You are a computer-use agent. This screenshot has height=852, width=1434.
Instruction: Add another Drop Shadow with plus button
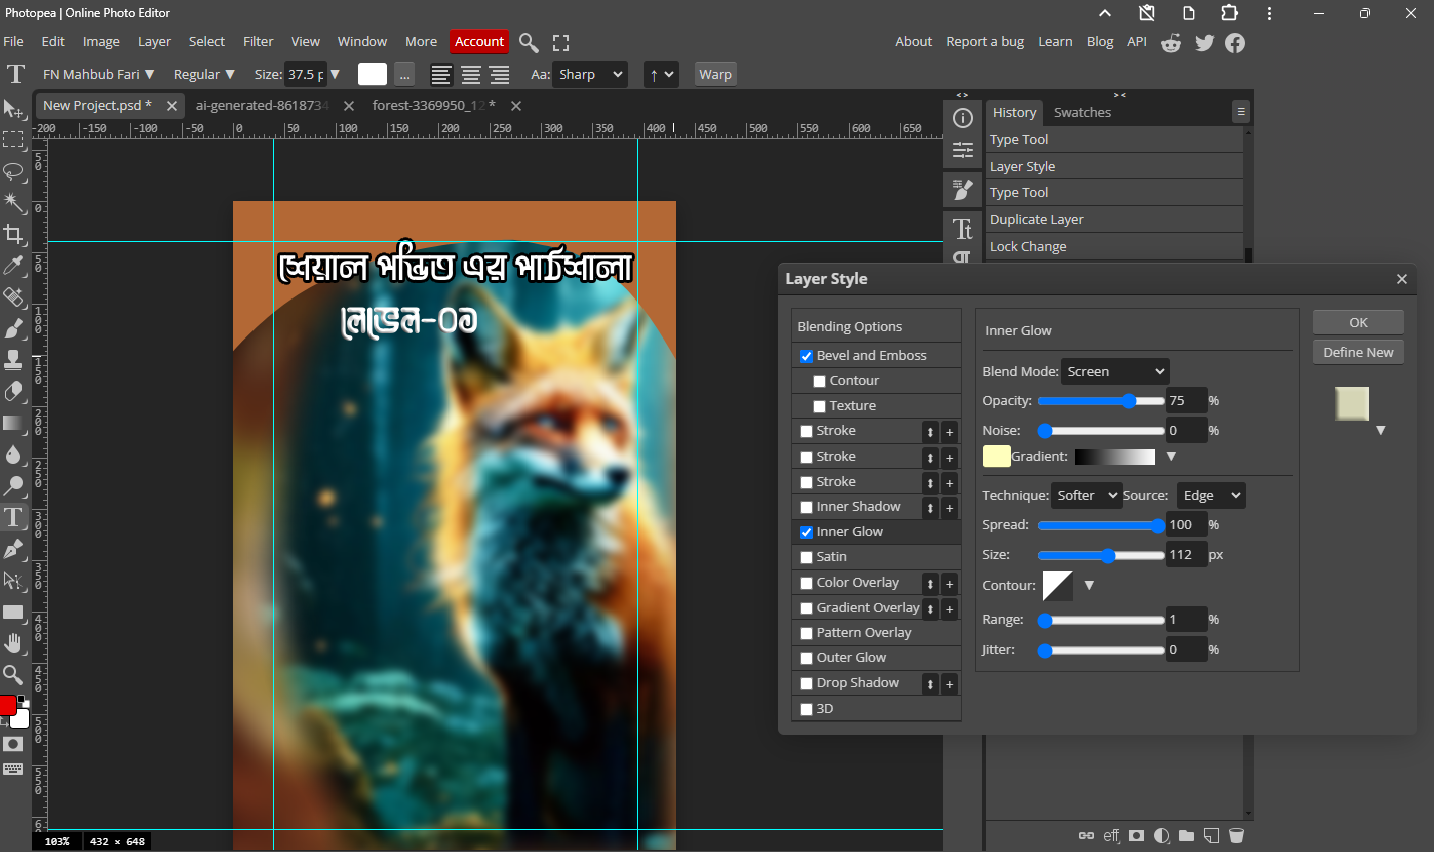point(950,684)
